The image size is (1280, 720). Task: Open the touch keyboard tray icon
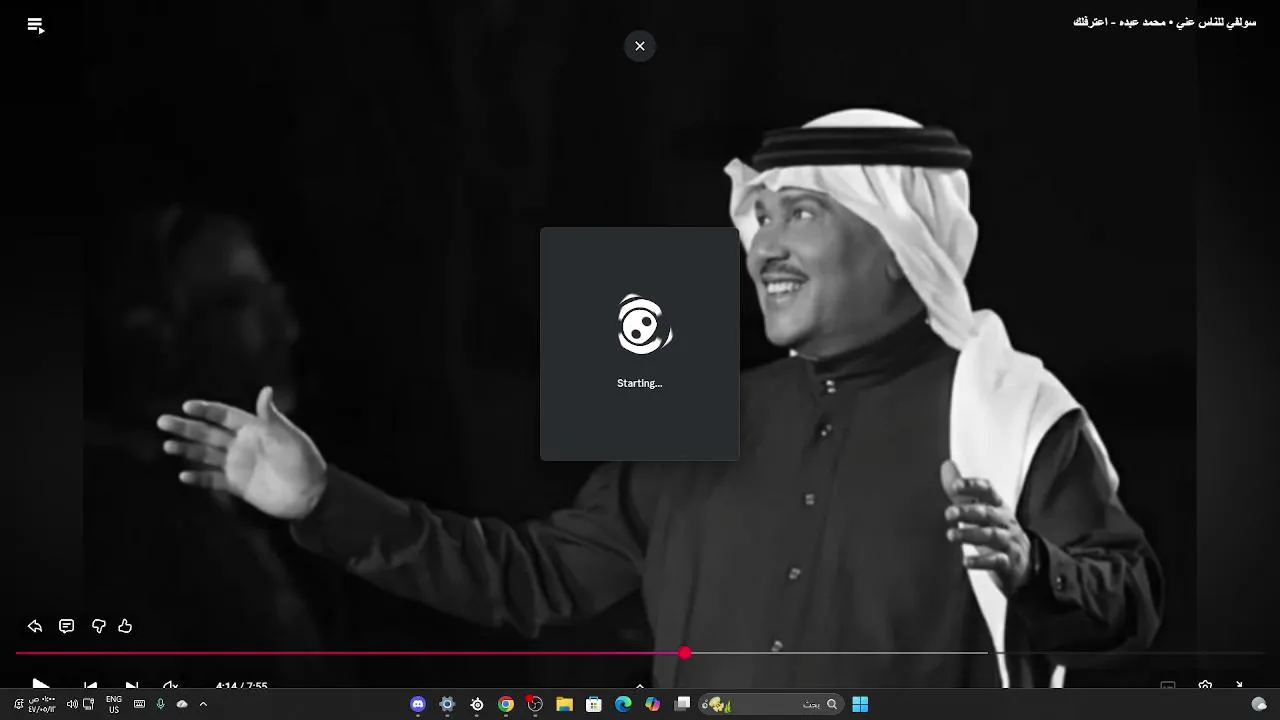click(x=139, y=704)
